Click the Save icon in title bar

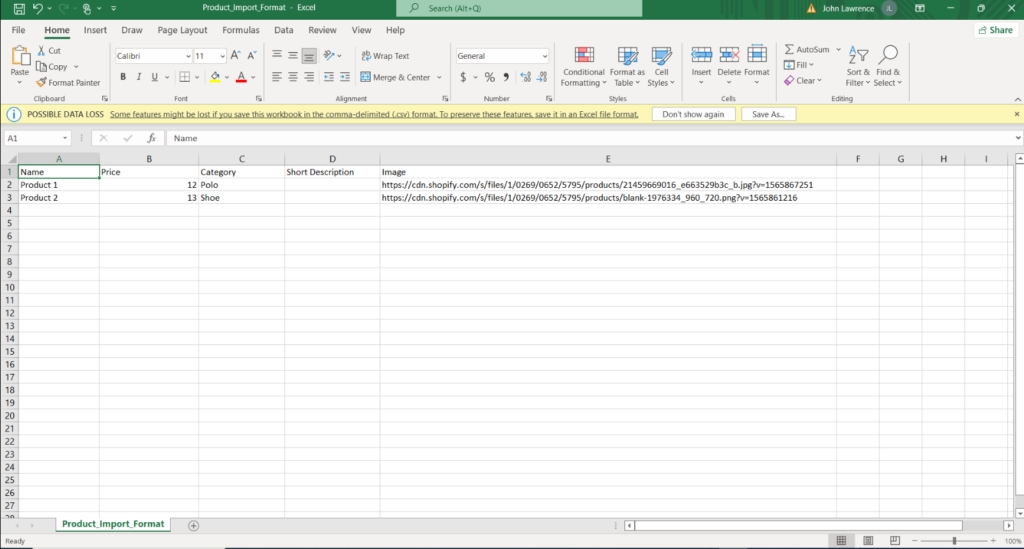18,8
